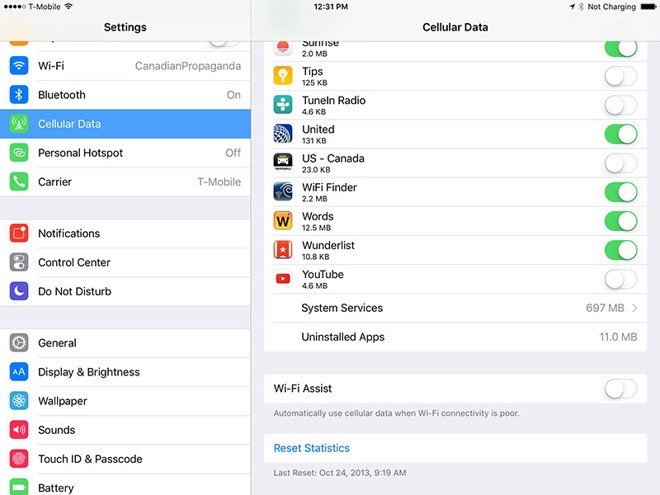The width and height of the screenshot is (660, 495).
Task: Open Display & Brightness settings
Action: [x=125, y=372]
